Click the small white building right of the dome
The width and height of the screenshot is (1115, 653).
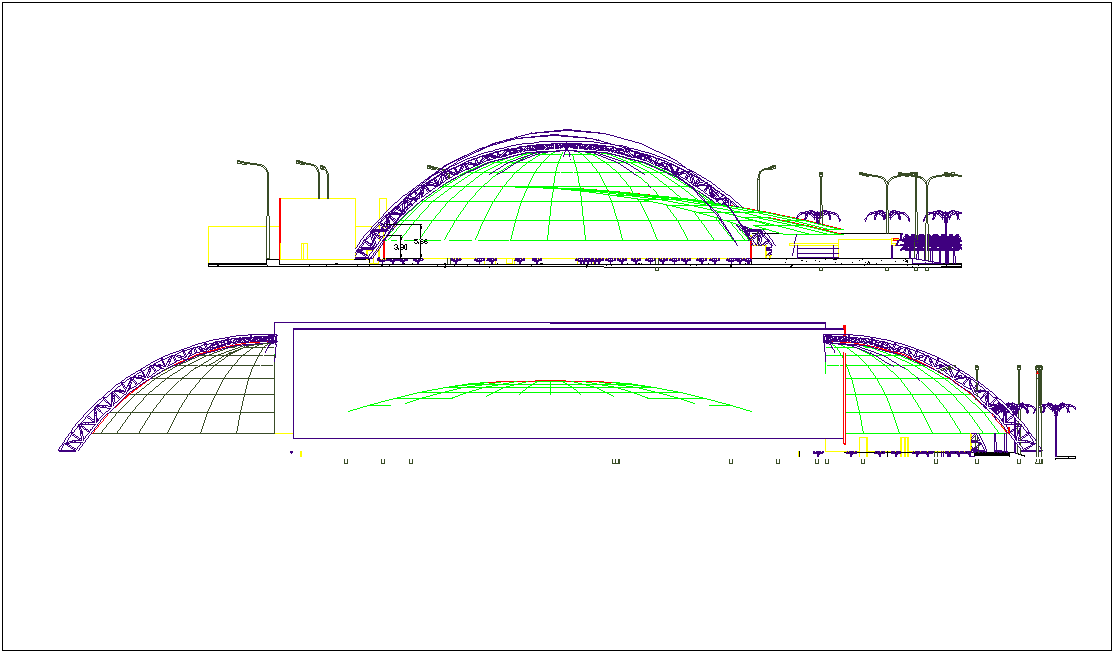click(817, 248)
